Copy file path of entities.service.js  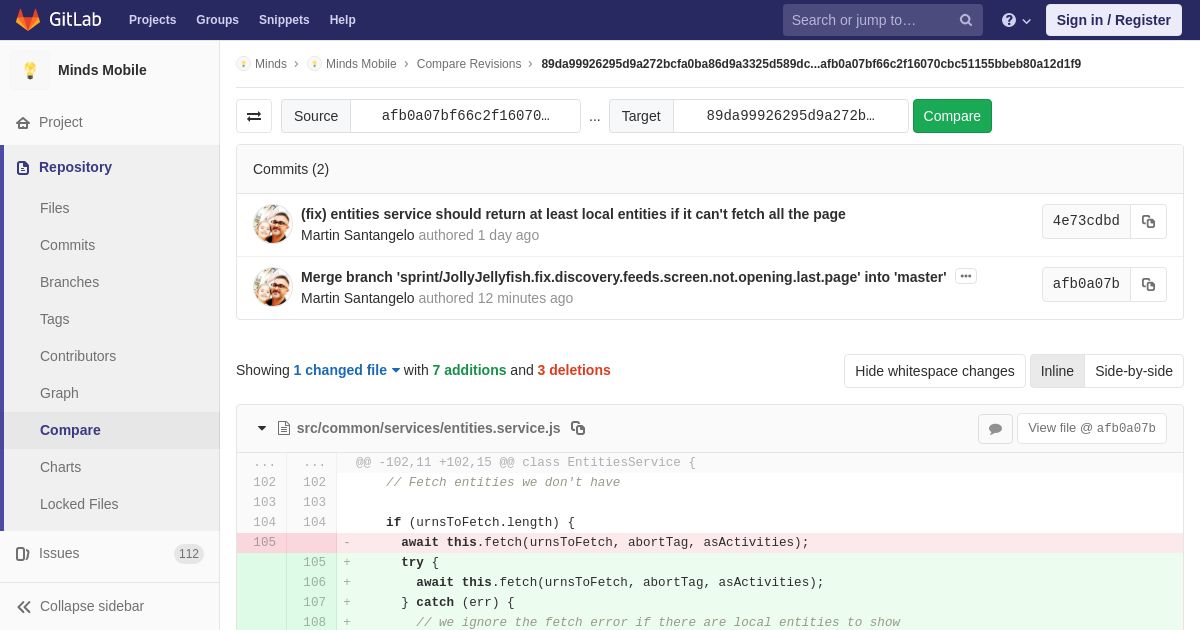(x=578, y=428)
